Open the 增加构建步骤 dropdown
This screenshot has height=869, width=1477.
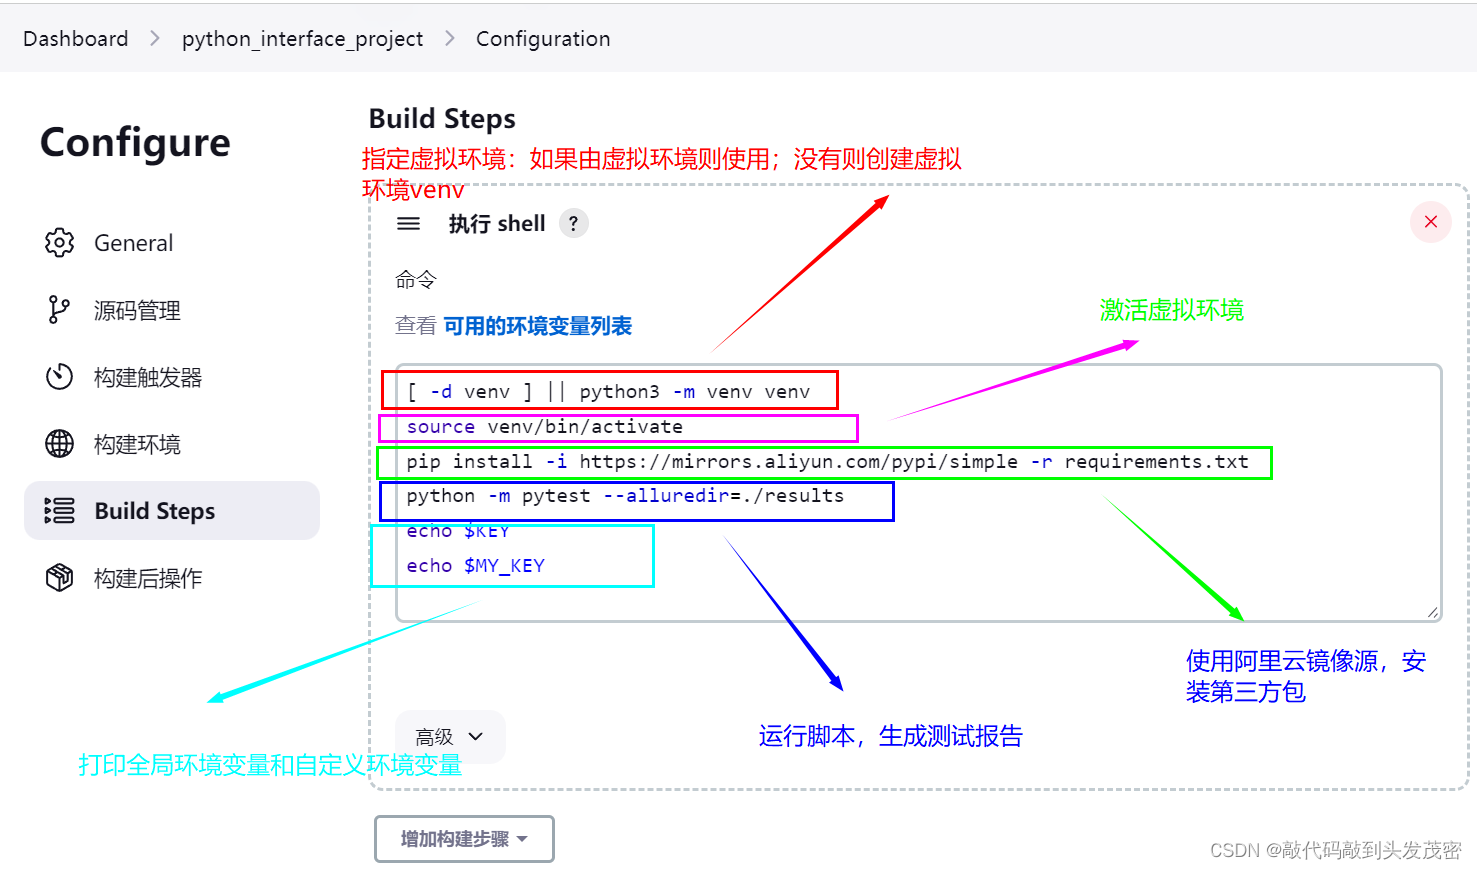[x=464, y=839]
